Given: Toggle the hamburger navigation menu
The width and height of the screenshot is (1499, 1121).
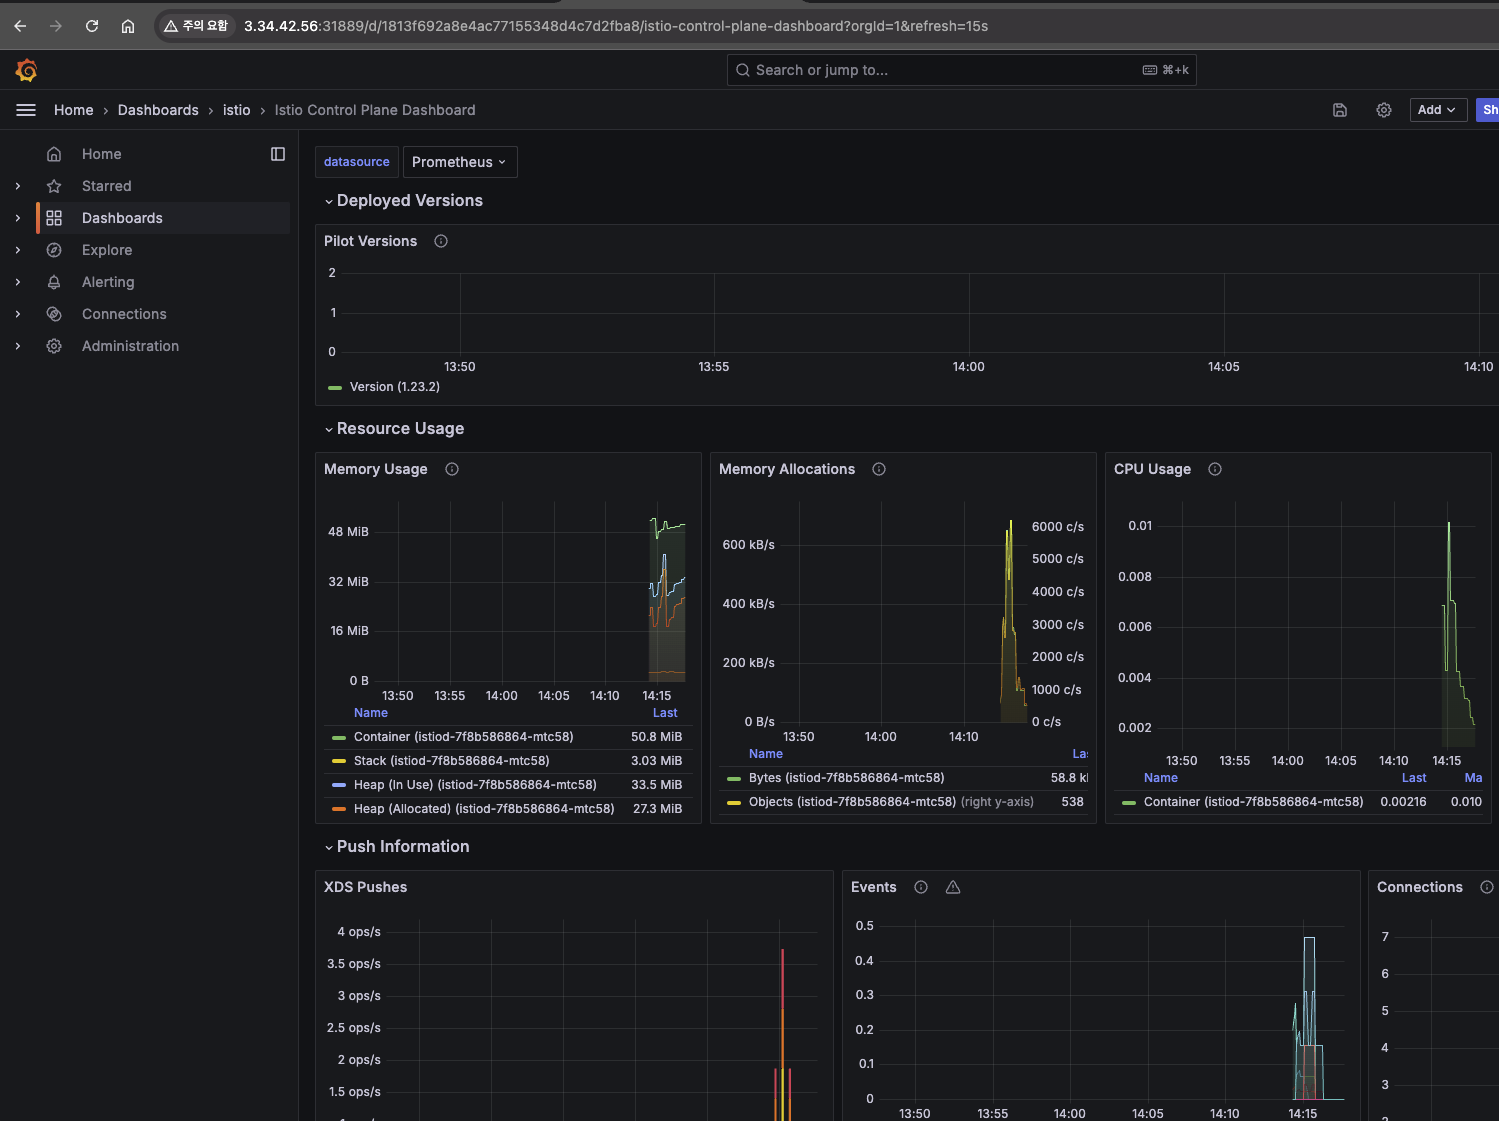Looking at the screenshot, I should (26, 110).
